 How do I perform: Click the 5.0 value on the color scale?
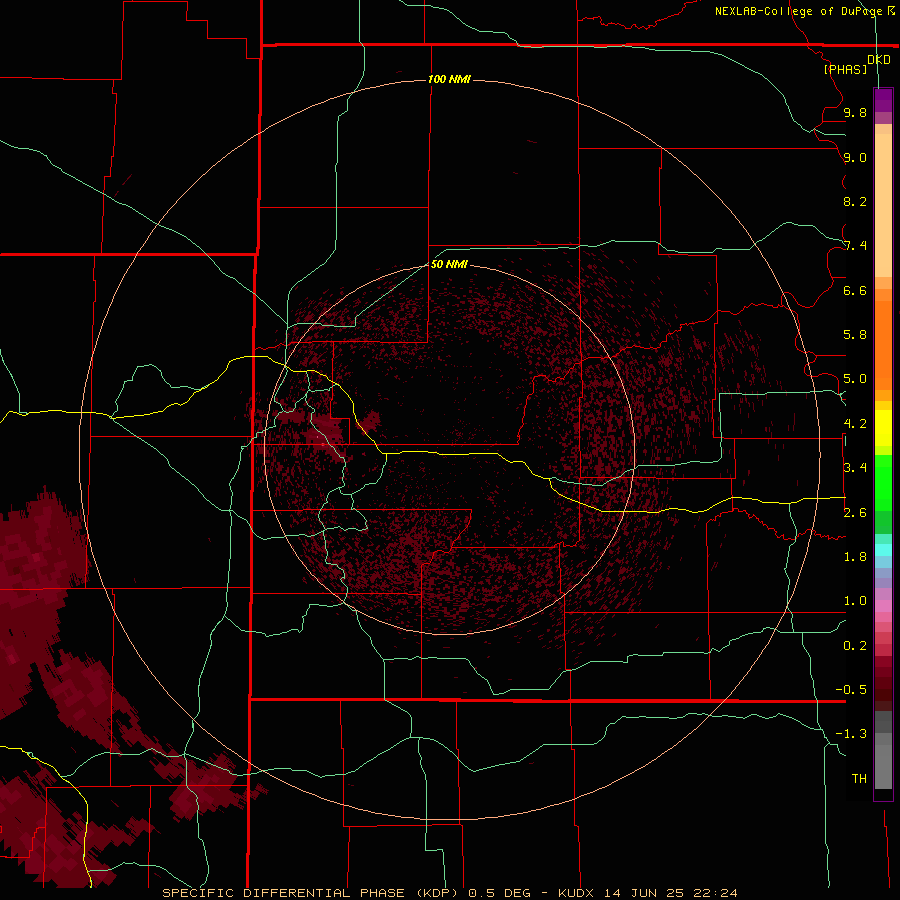pos(855,379)
